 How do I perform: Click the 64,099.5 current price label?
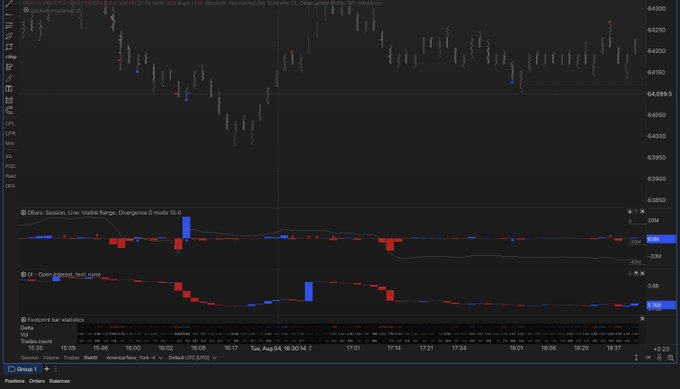(x=659, y=94)
